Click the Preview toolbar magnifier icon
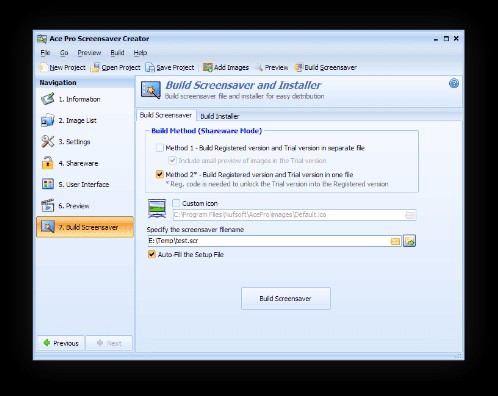This screenshot has height=396, width=498. pyautogui.click(x=259, y=67)
